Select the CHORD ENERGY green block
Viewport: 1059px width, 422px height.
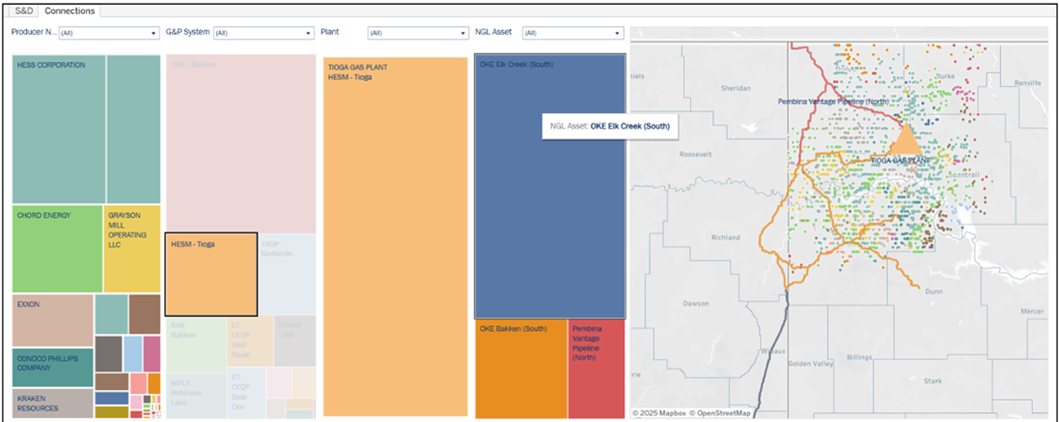click(x=57, y=249)
